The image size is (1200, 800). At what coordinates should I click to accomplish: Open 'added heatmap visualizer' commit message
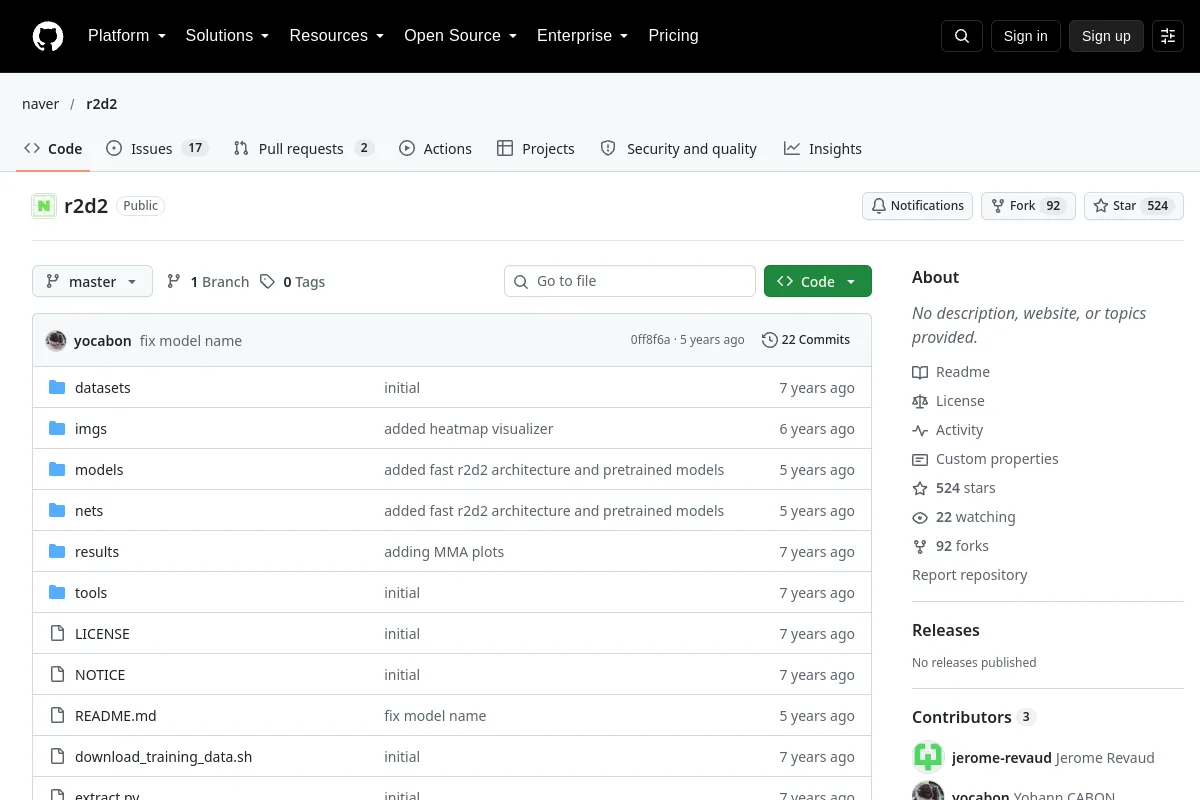coord(468,428)
